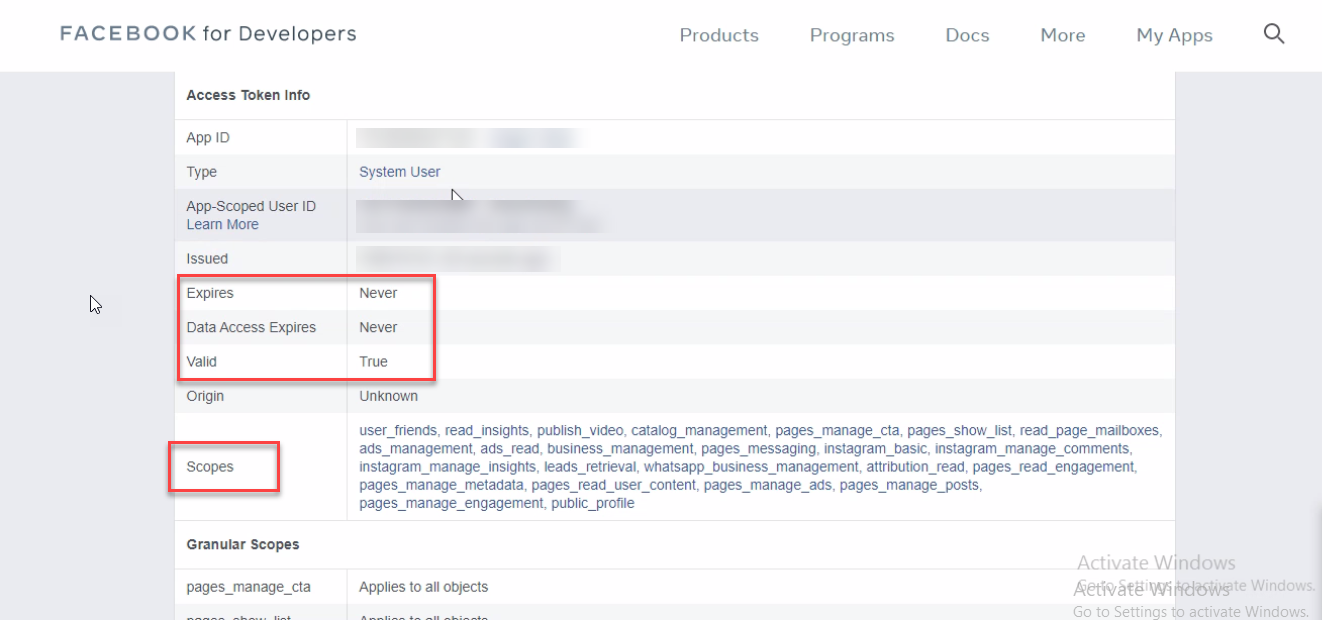
Task: Select the Access Token Info heading
Action: point(248,95)
